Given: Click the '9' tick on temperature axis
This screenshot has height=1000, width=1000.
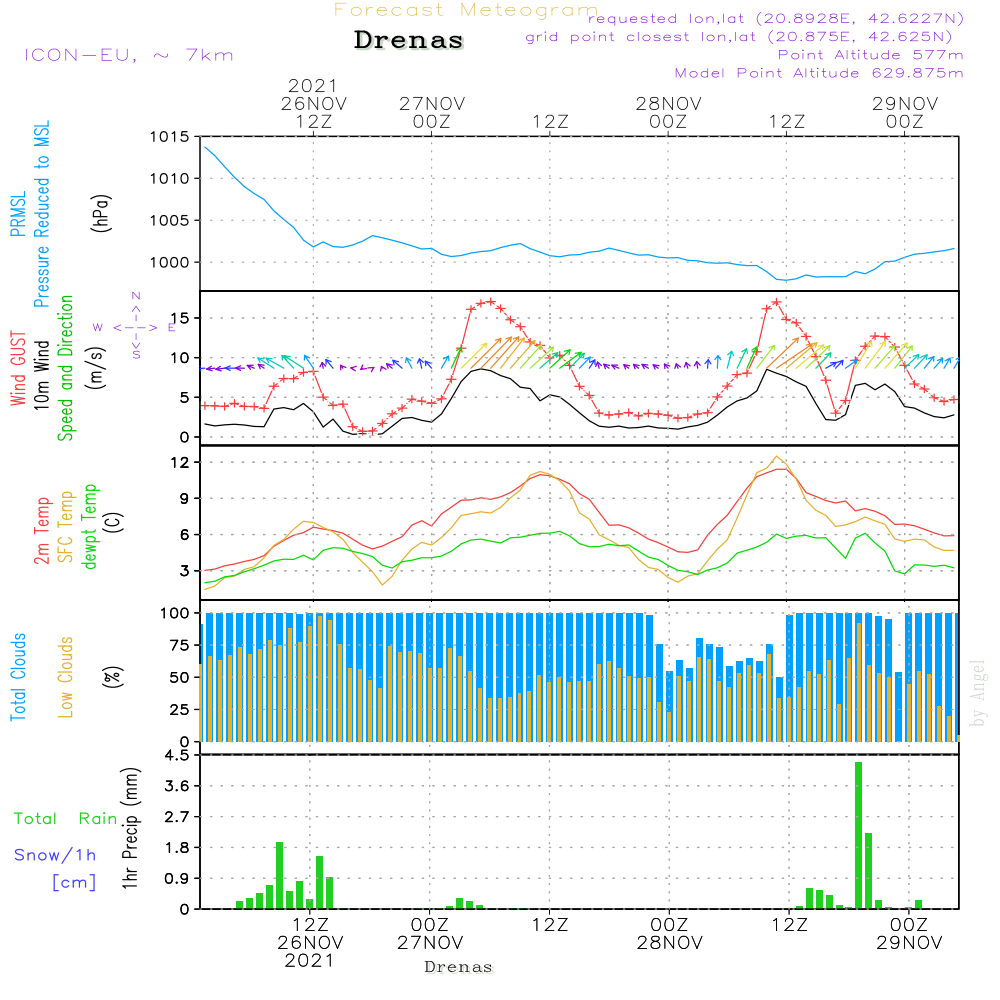Looking at the screenshot, I should 184,499.
